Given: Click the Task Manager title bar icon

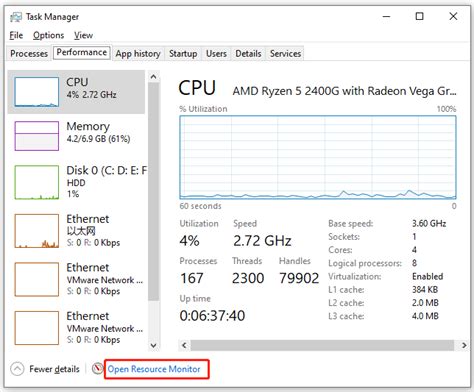Looking at the screenshot, I should click(x=16, y=17).
